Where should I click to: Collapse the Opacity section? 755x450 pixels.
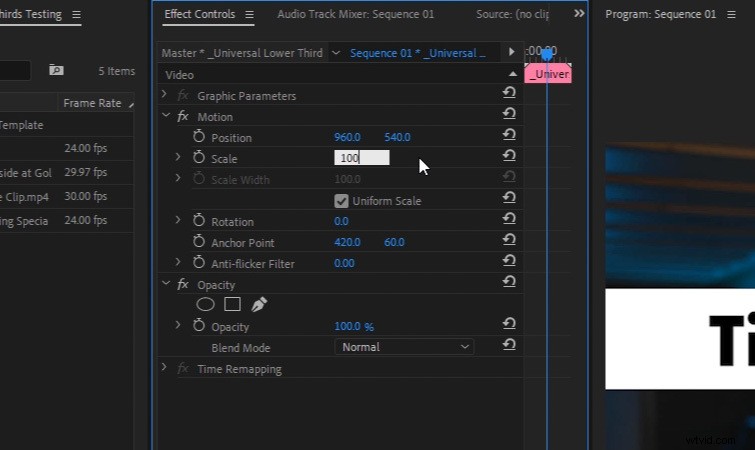tap(166, 283)
